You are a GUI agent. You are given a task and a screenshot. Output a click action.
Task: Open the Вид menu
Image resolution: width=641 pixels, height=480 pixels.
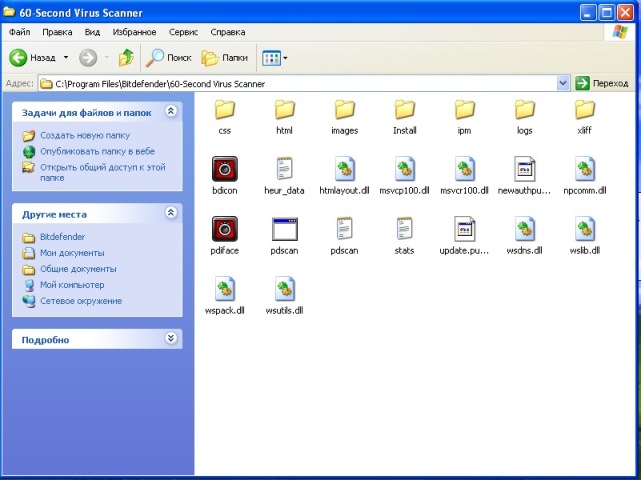(x=92, y=32)
